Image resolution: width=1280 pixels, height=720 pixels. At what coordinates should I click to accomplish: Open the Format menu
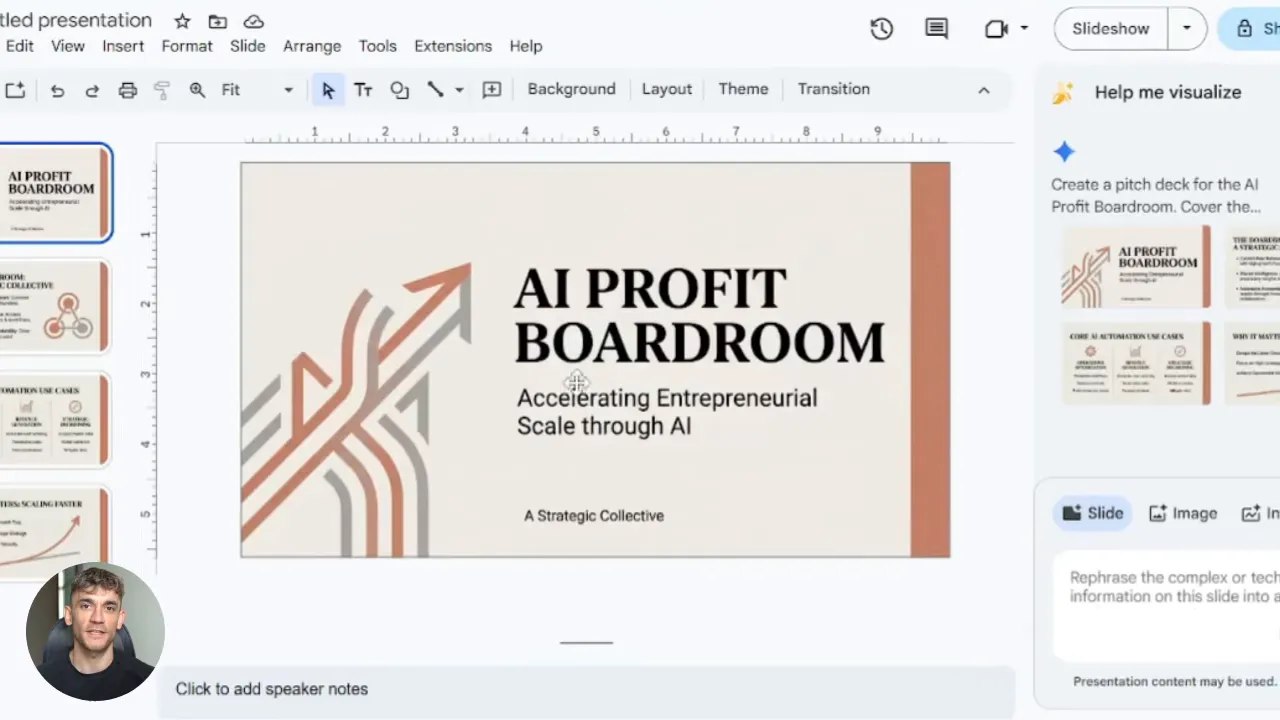pyautogui.click(x=187, y=46)
